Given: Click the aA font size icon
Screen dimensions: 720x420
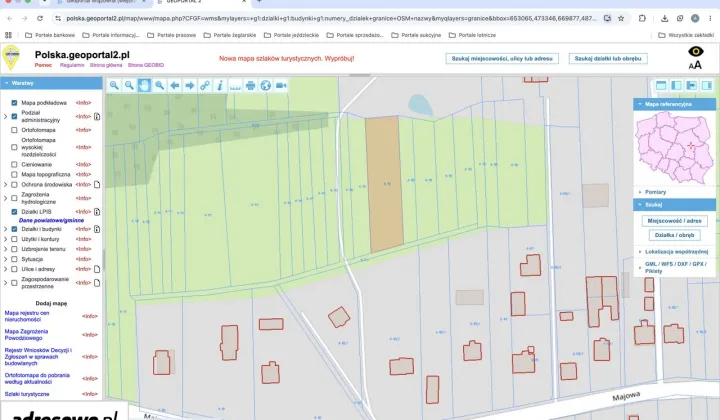Looking at the screenshot, I should 695,65.
